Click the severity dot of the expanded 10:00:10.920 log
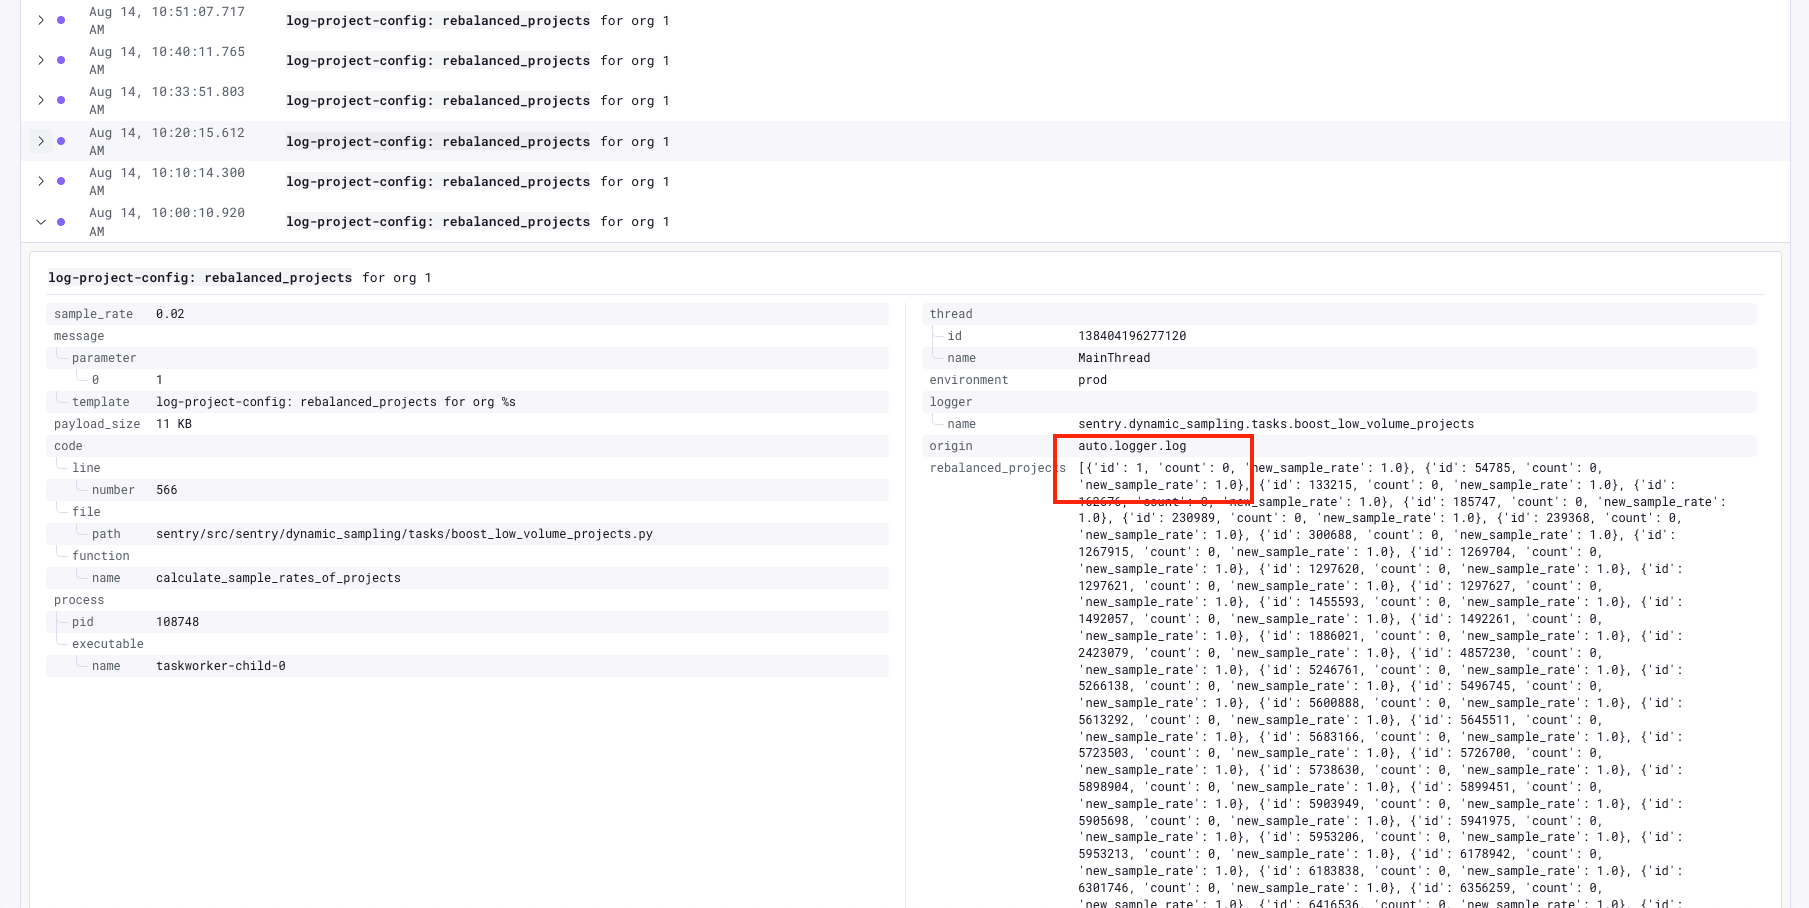 click(x=61, y=222)
